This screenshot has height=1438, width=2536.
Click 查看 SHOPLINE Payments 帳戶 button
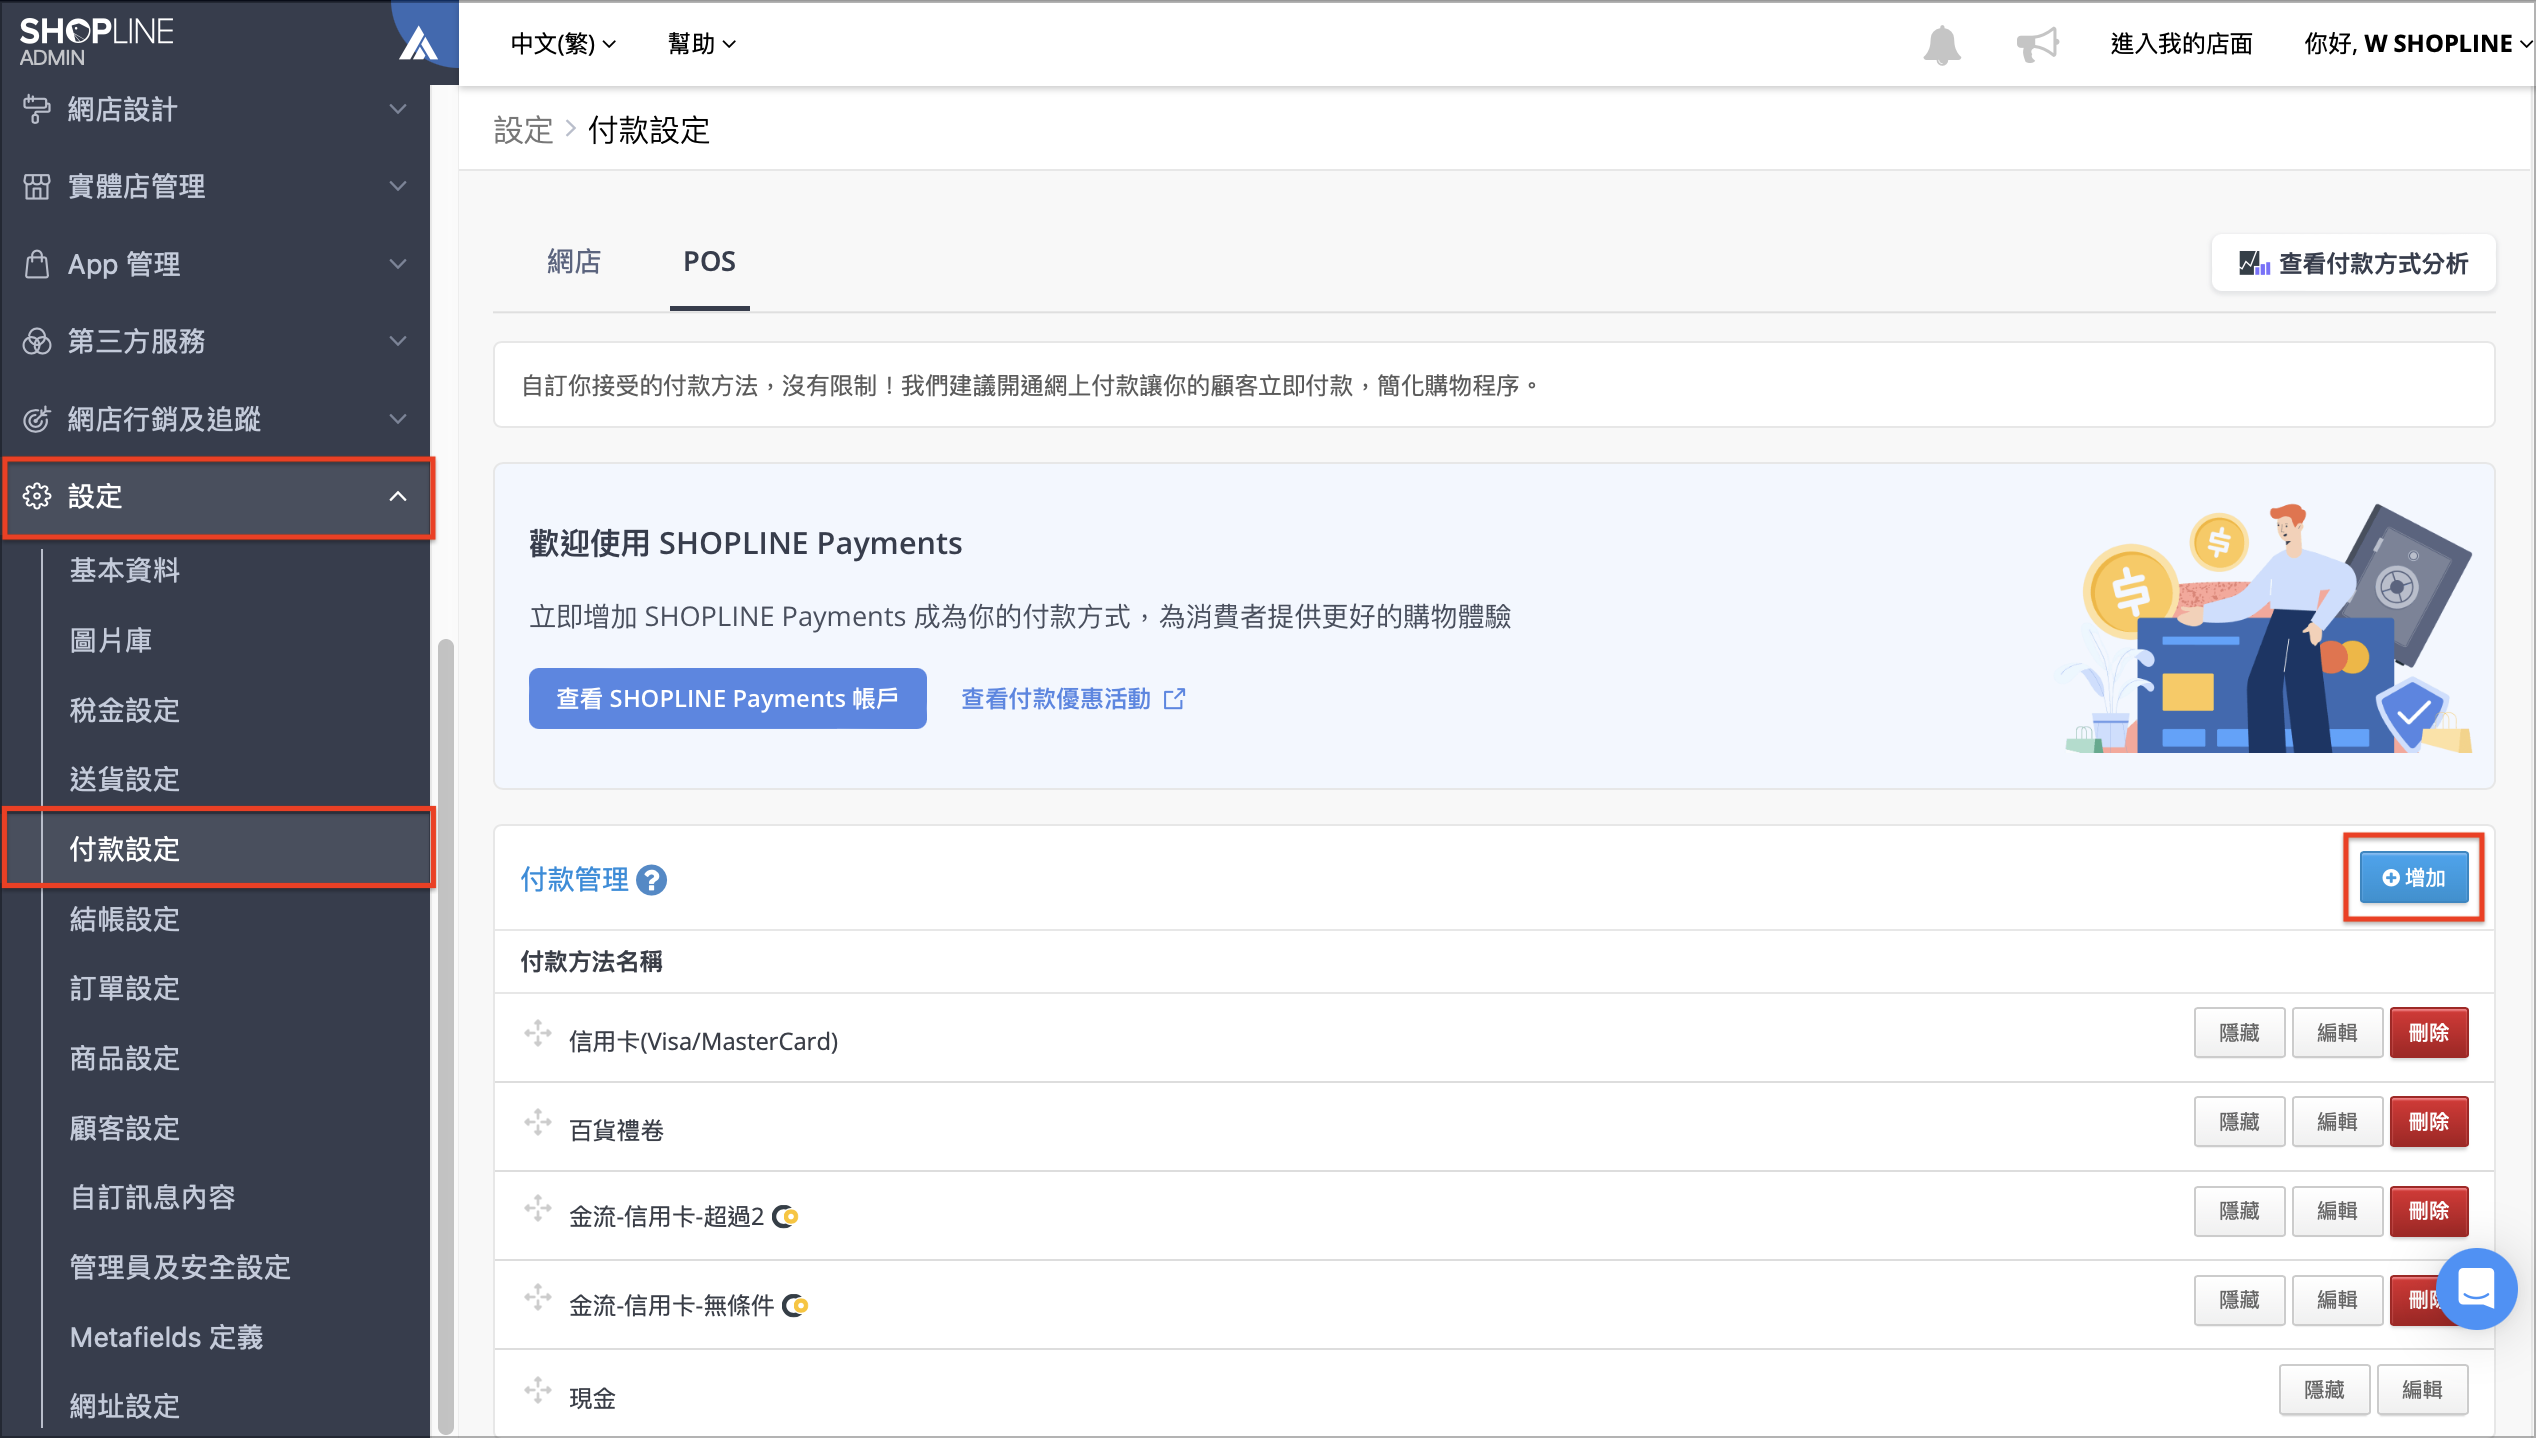click(x=727, y=698)
